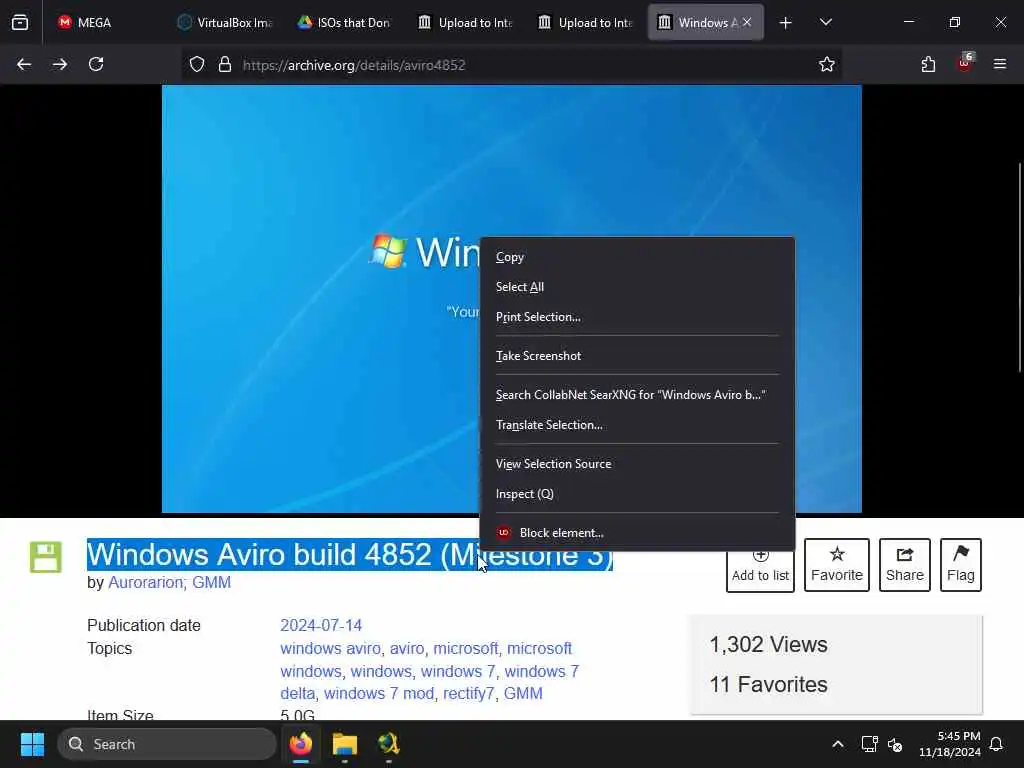Click the Firefox taskbar icon
This screenshot has width=1024, height=768.
[301, 744]
